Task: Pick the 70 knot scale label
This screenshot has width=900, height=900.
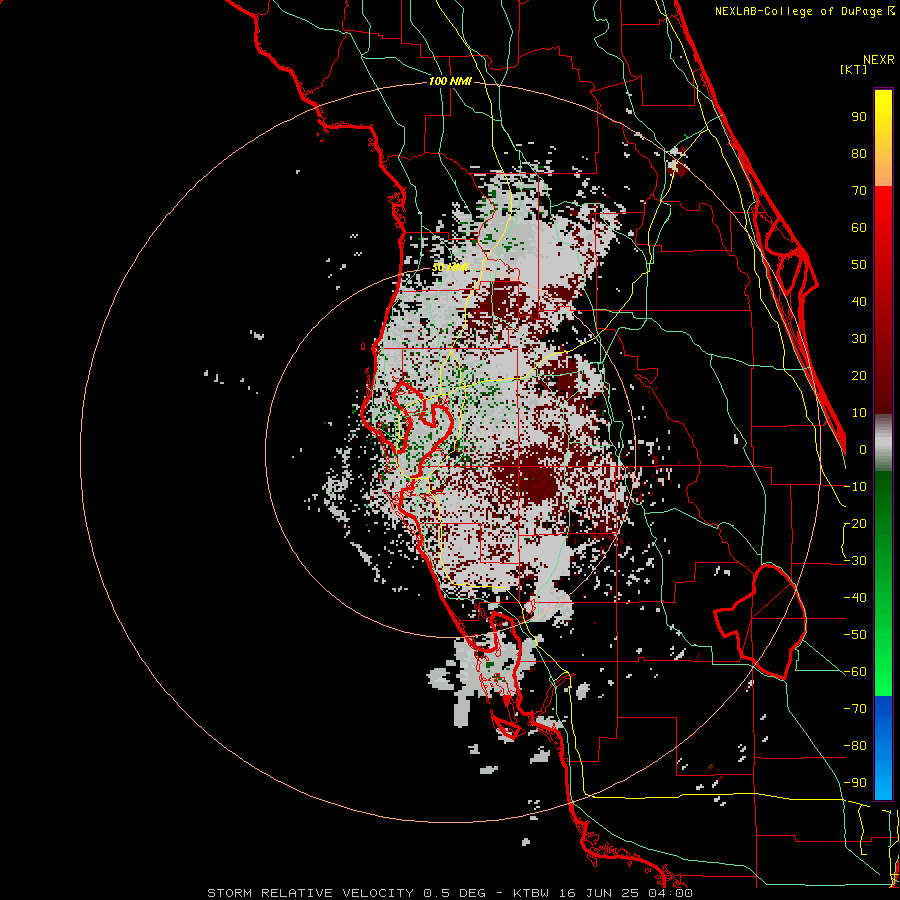Action: point(859,191)
